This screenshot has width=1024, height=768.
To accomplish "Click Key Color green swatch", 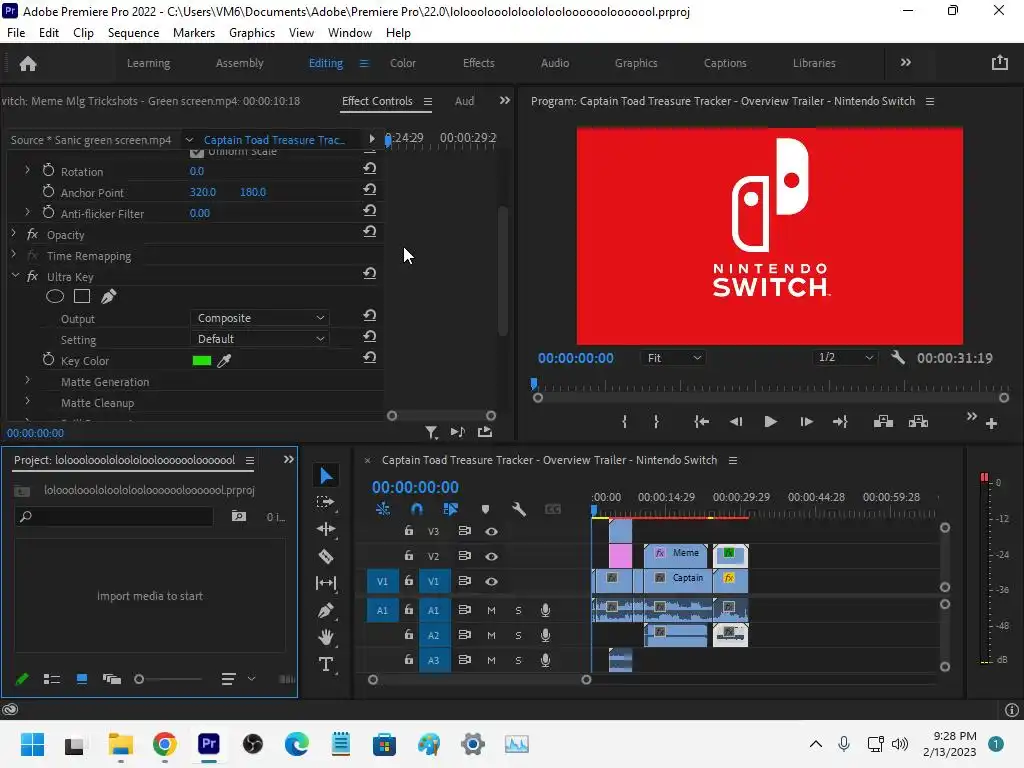I will [202, 360].
